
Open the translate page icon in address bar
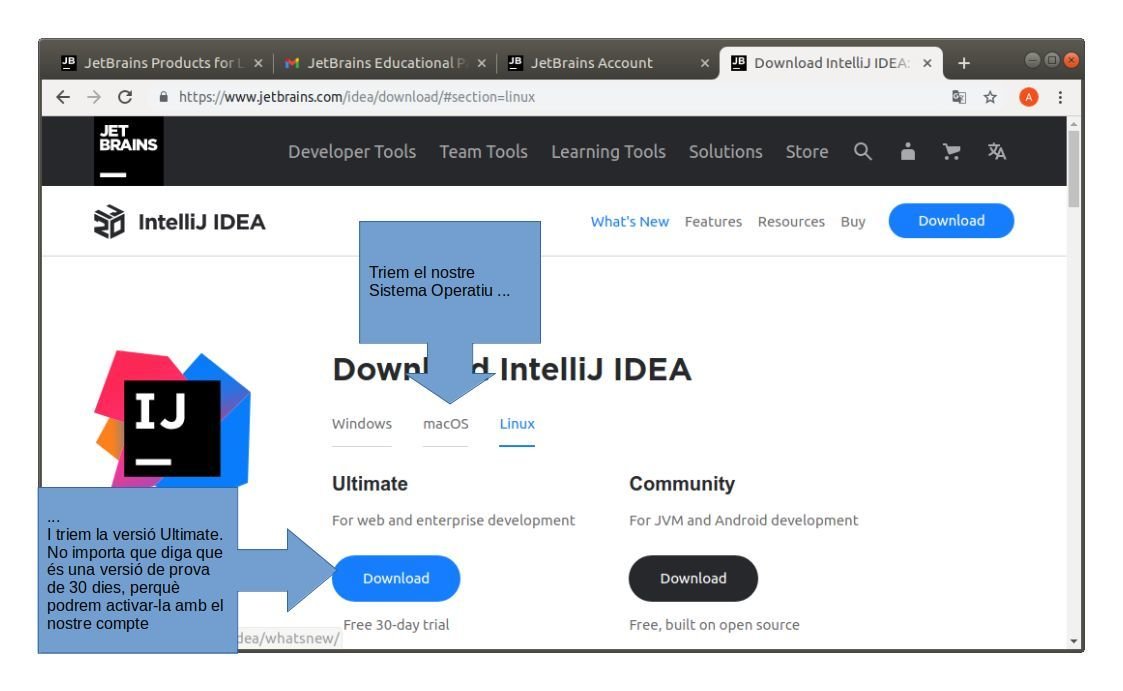(958, 97)
